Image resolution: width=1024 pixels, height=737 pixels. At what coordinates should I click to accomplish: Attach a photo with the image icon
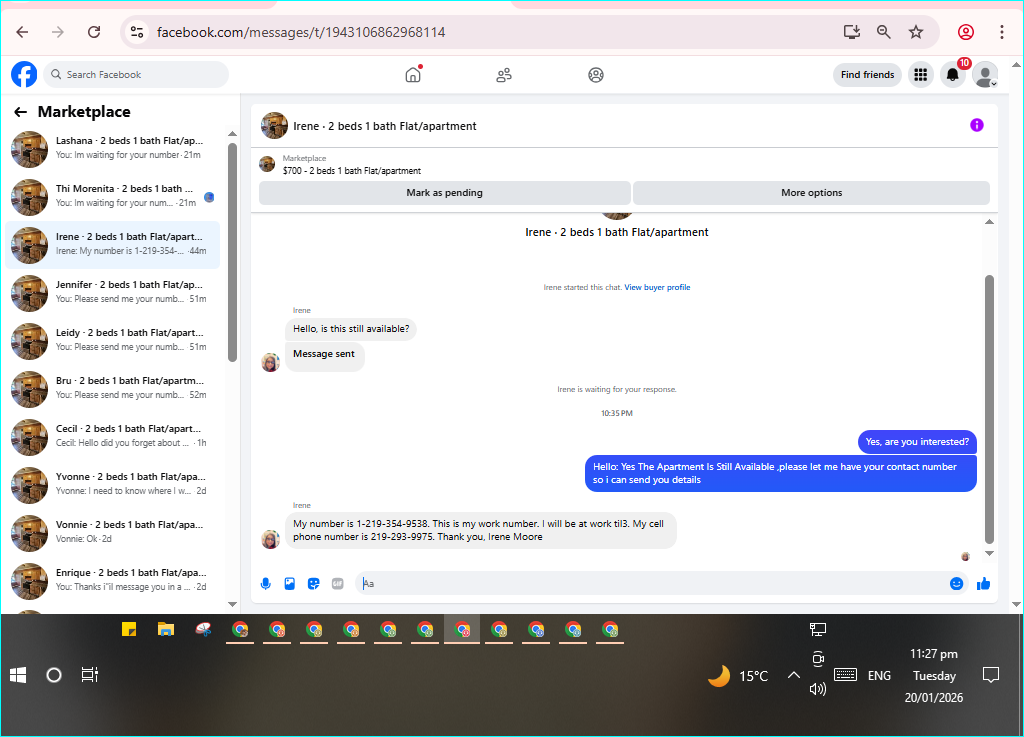pos(290,584)
